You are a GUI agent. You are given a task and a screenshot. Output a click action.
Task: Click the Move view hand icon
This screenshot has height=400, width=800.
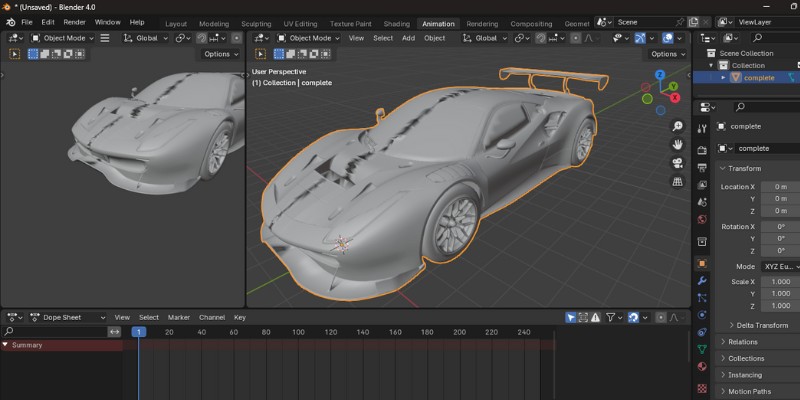click(x=678, y=145)
